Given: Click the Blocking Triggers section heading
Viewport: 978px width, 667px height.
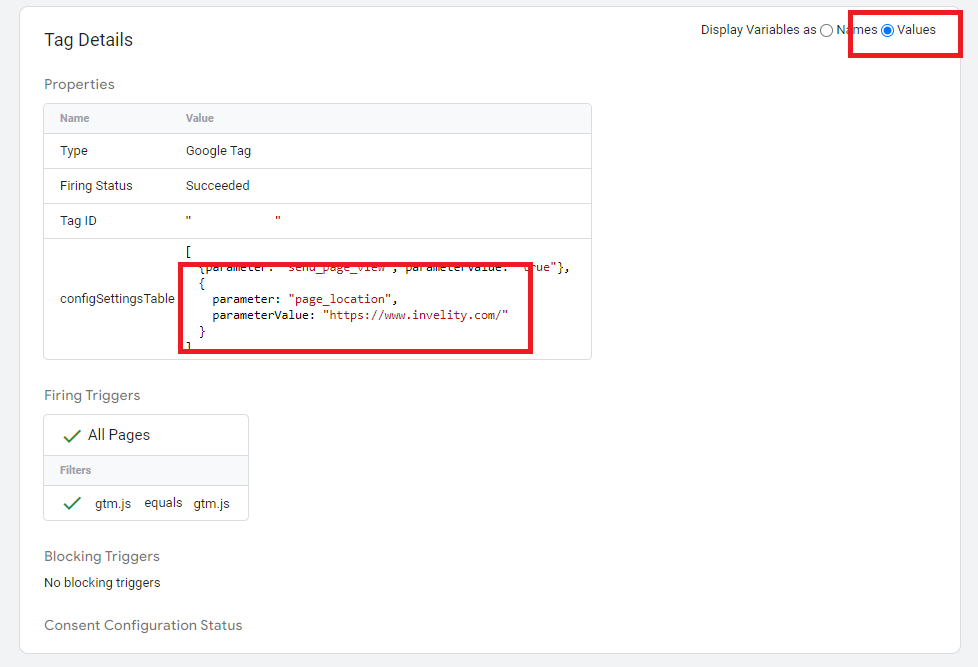Looking at the screenshot, I should (102, 557).
